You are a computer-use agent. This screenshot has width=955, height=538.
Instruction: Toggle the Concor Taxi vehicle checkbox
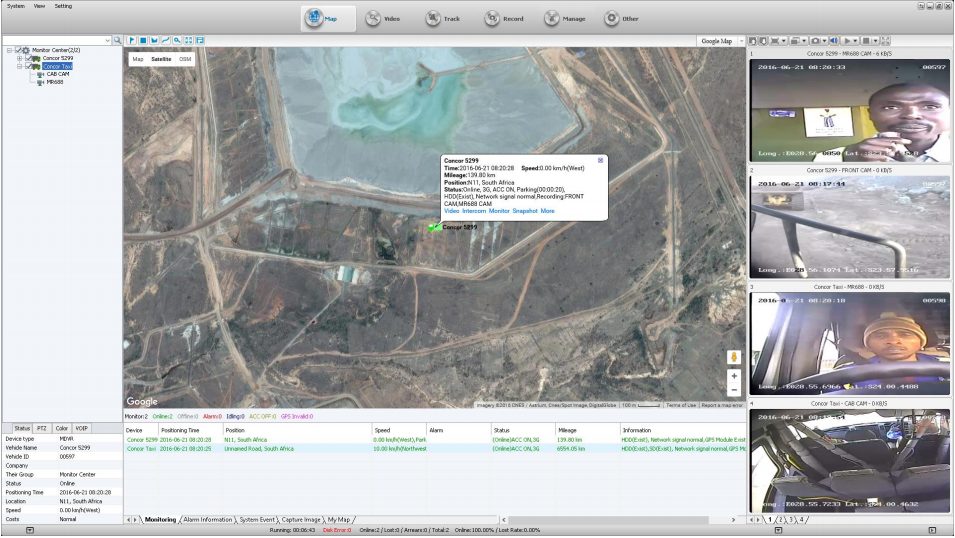click(28, 66)
